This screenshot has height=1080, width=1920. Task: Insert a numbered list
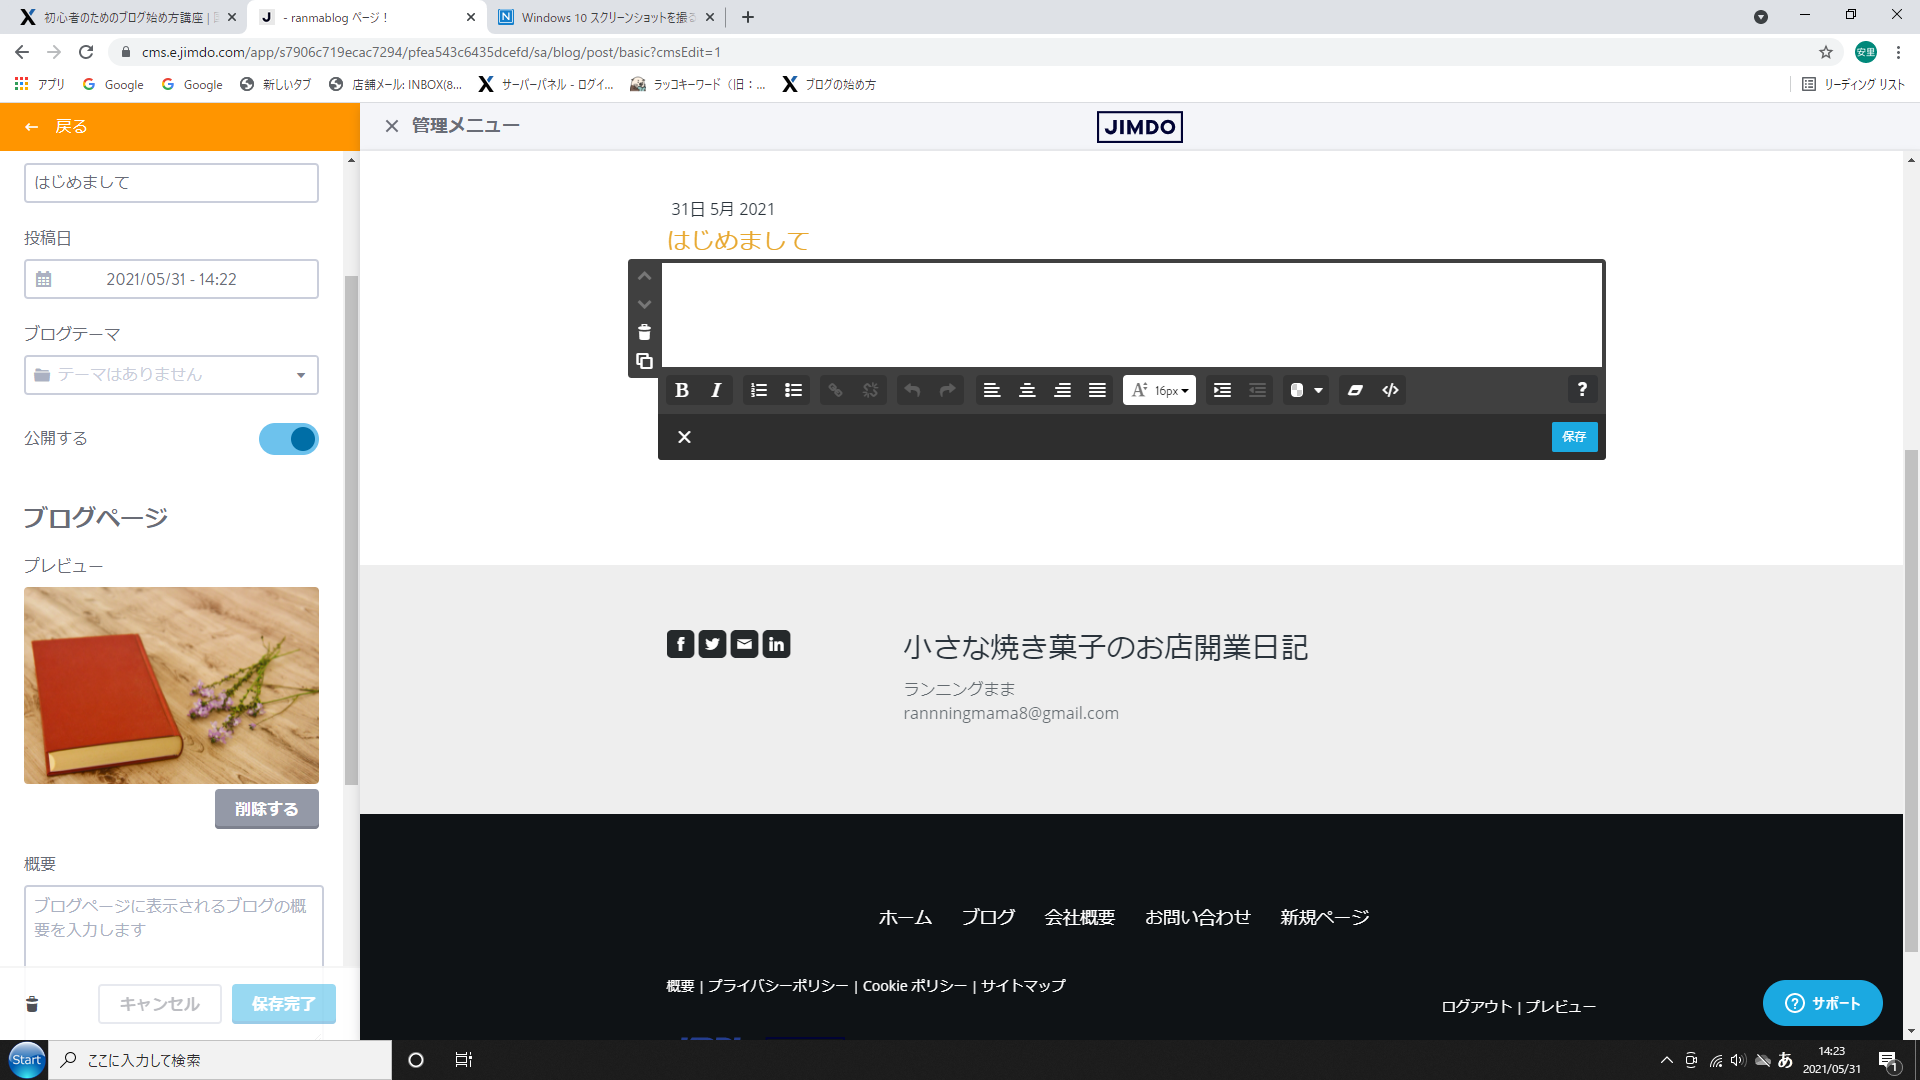[759, 390]
